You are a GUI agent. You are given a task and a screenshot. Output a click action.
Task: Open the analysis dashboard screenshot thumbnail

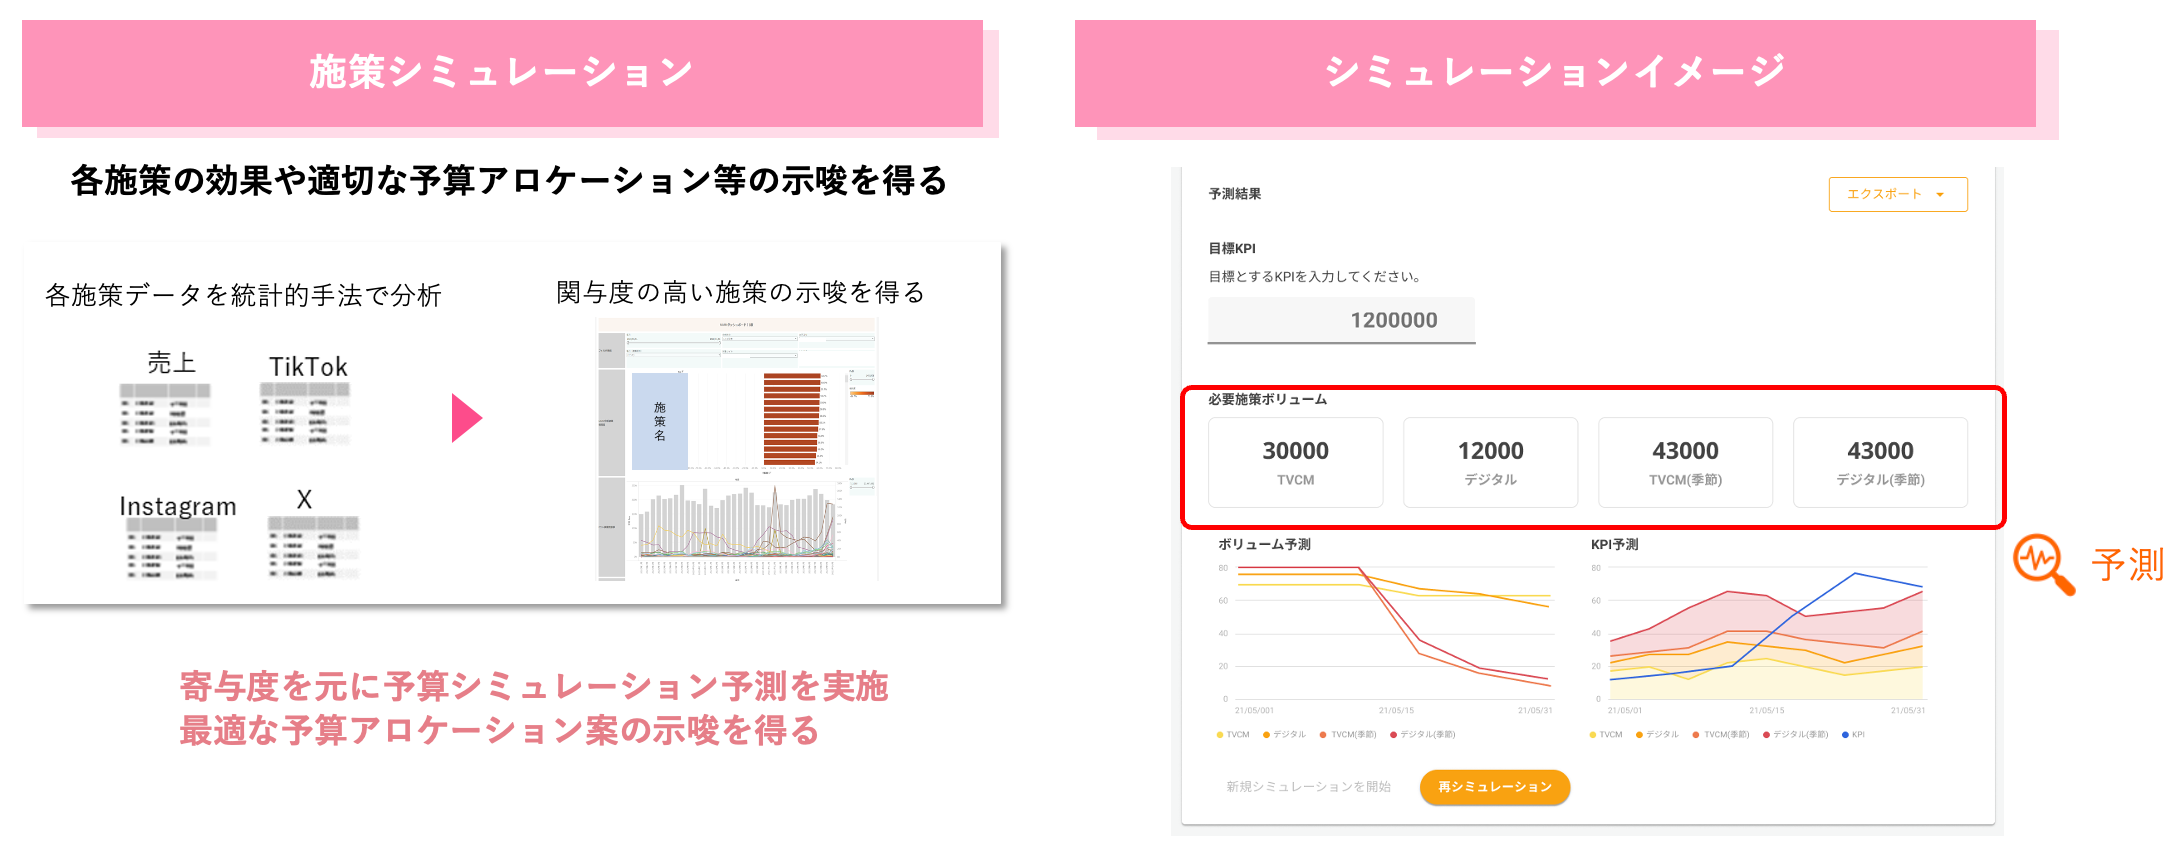737,449
